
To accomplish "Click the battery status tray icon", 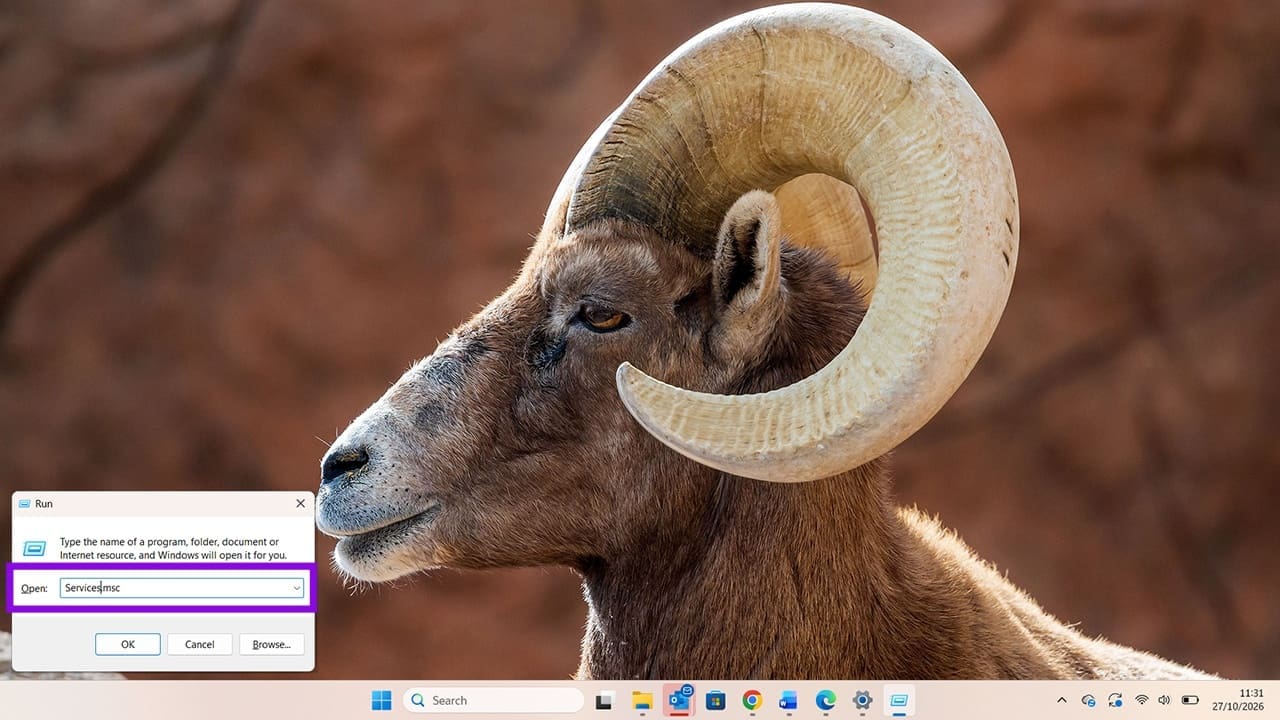I will [x=1190, y=700].
